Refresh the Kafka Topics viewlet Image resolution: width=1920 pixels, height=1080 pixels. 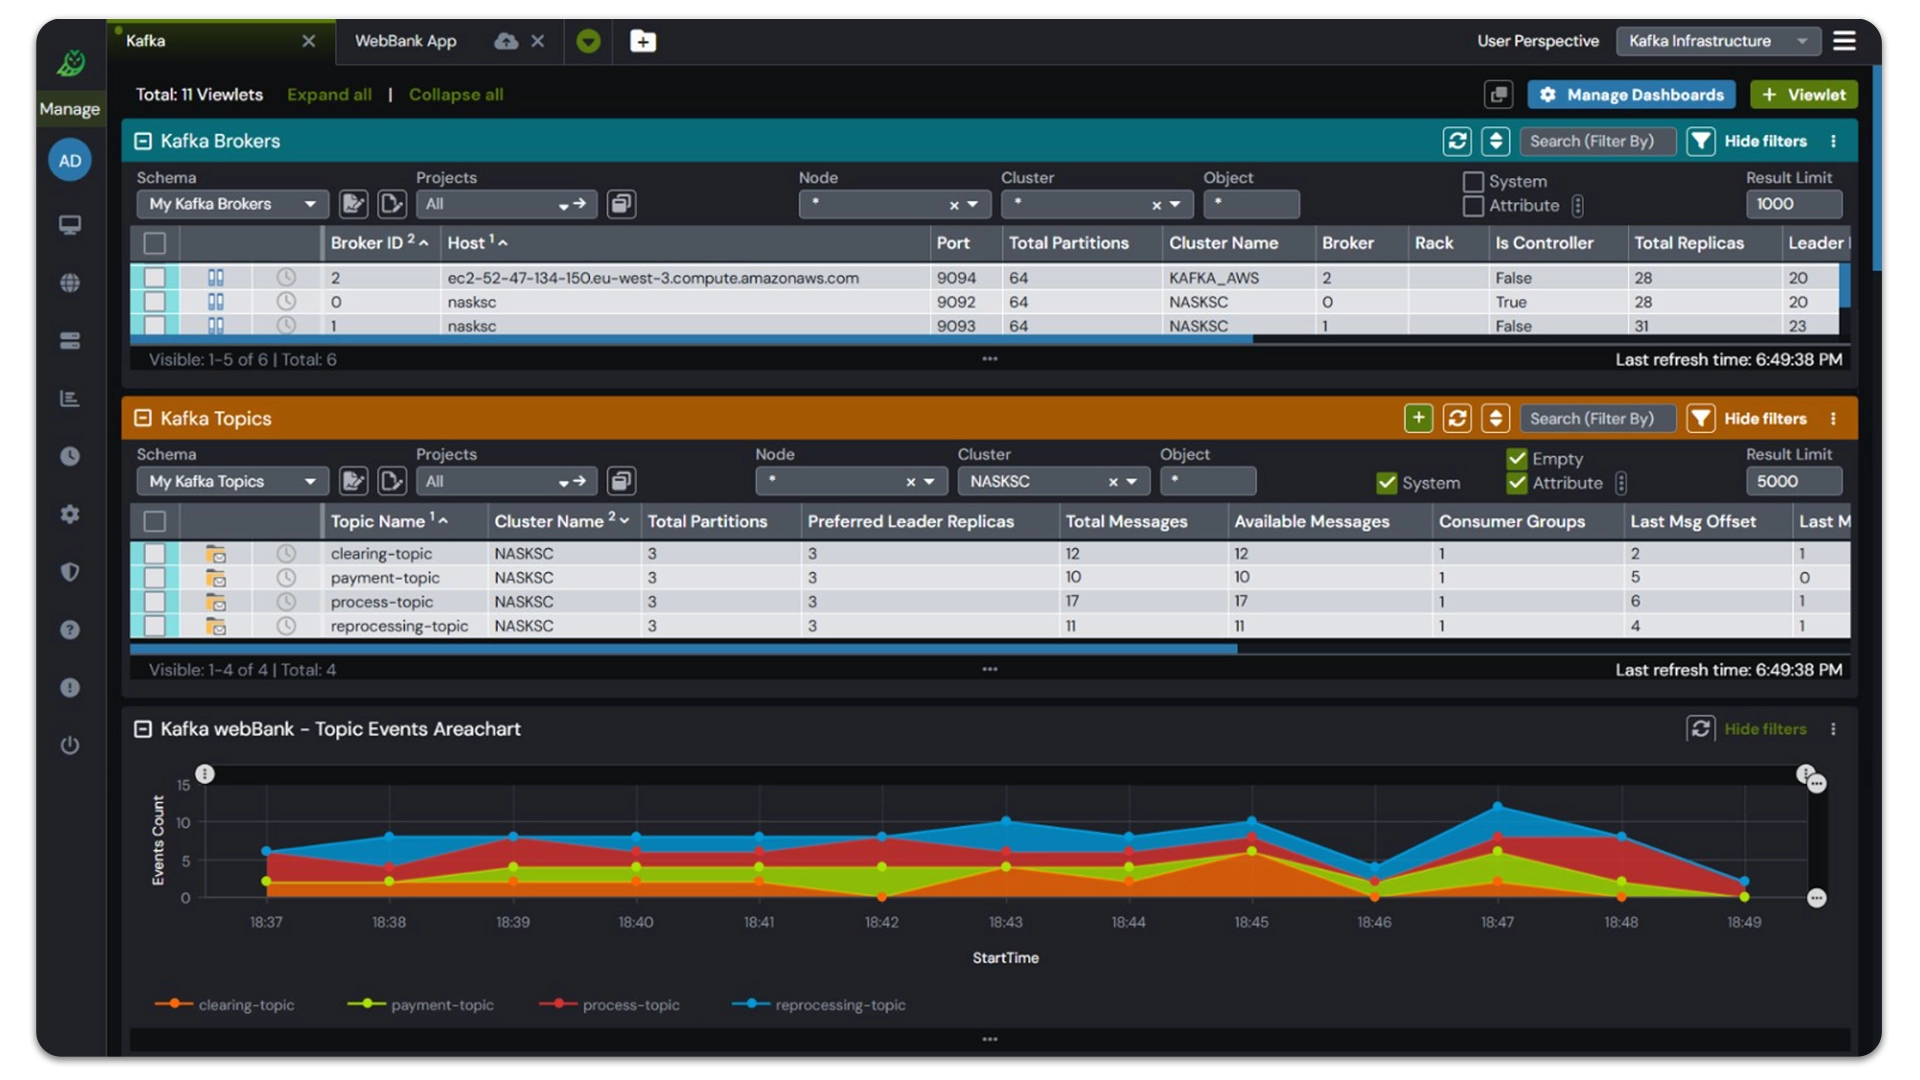point(1457,418)
